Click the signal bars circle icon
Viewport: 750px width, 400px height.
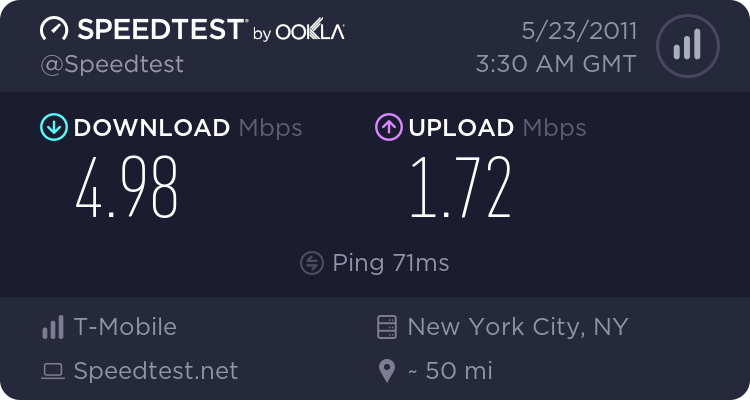point(686,45)
